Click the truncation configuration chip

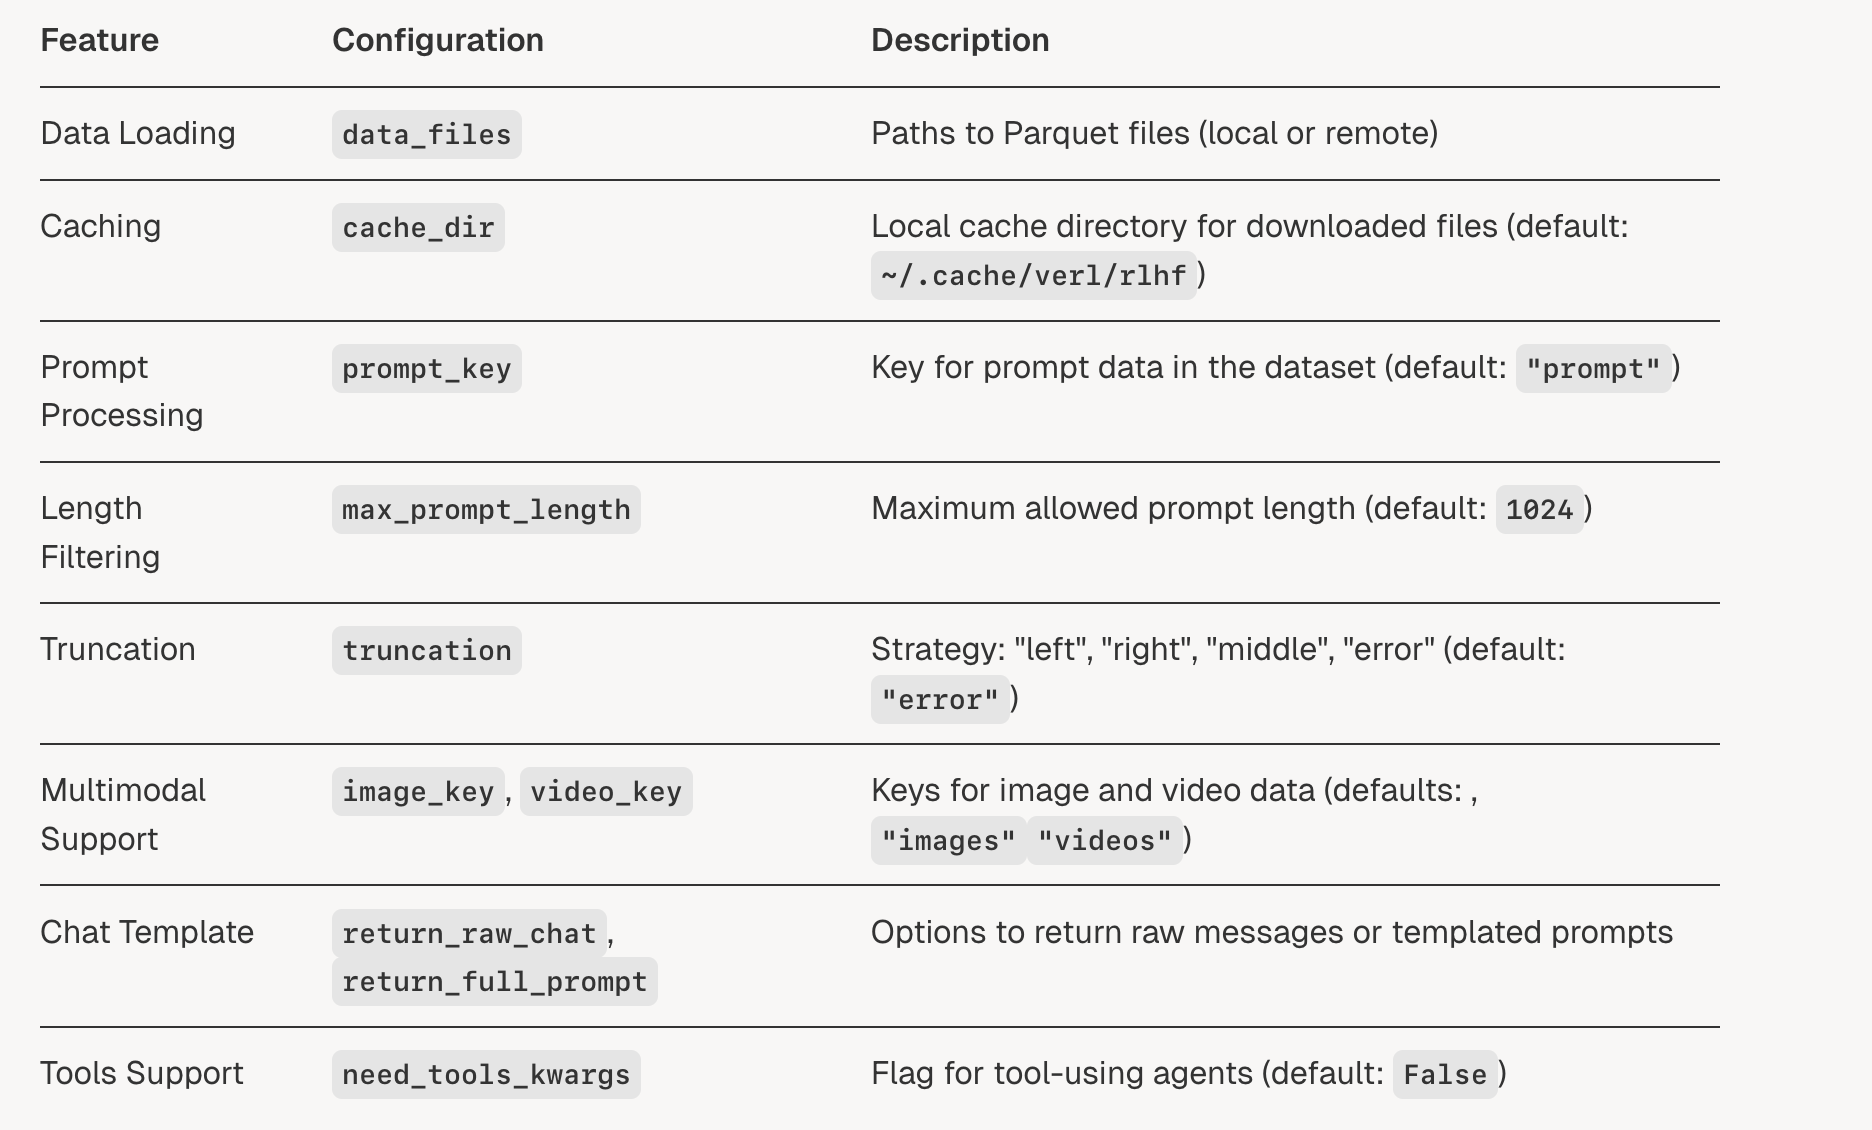coord(427,650)
